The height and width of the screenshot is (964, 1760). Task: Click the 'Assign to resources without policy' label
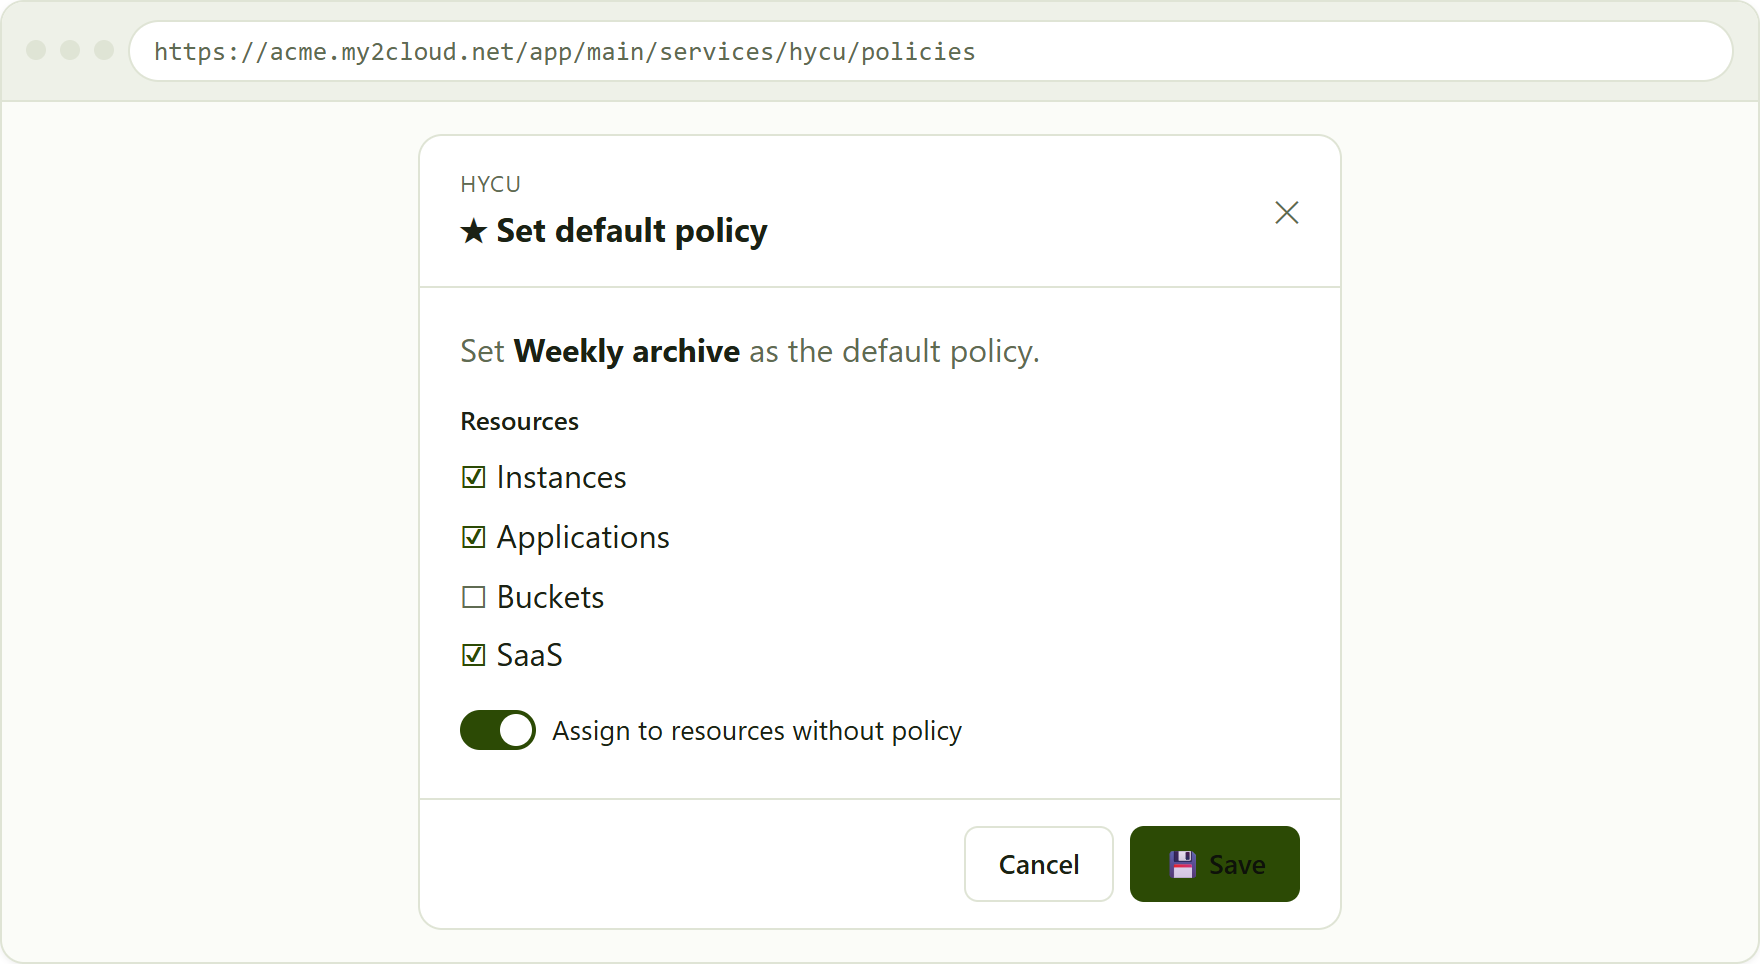point(757,731)
